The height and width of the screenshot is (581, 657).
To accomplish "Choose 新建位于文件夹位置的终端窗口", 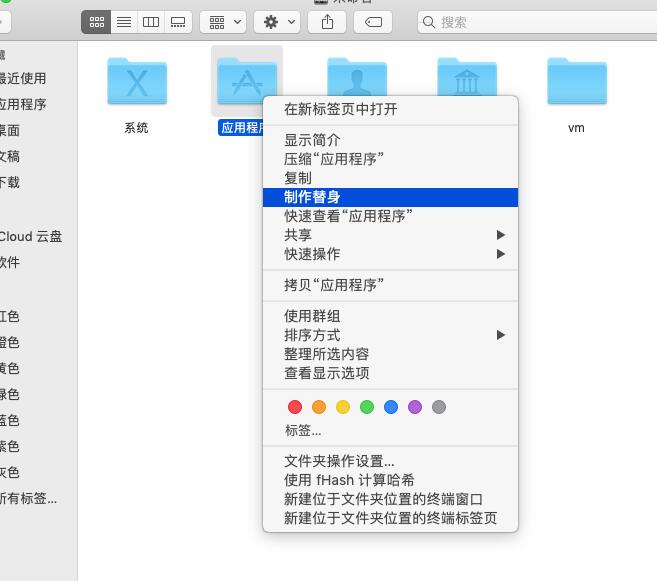I will [x=391, y=499].
